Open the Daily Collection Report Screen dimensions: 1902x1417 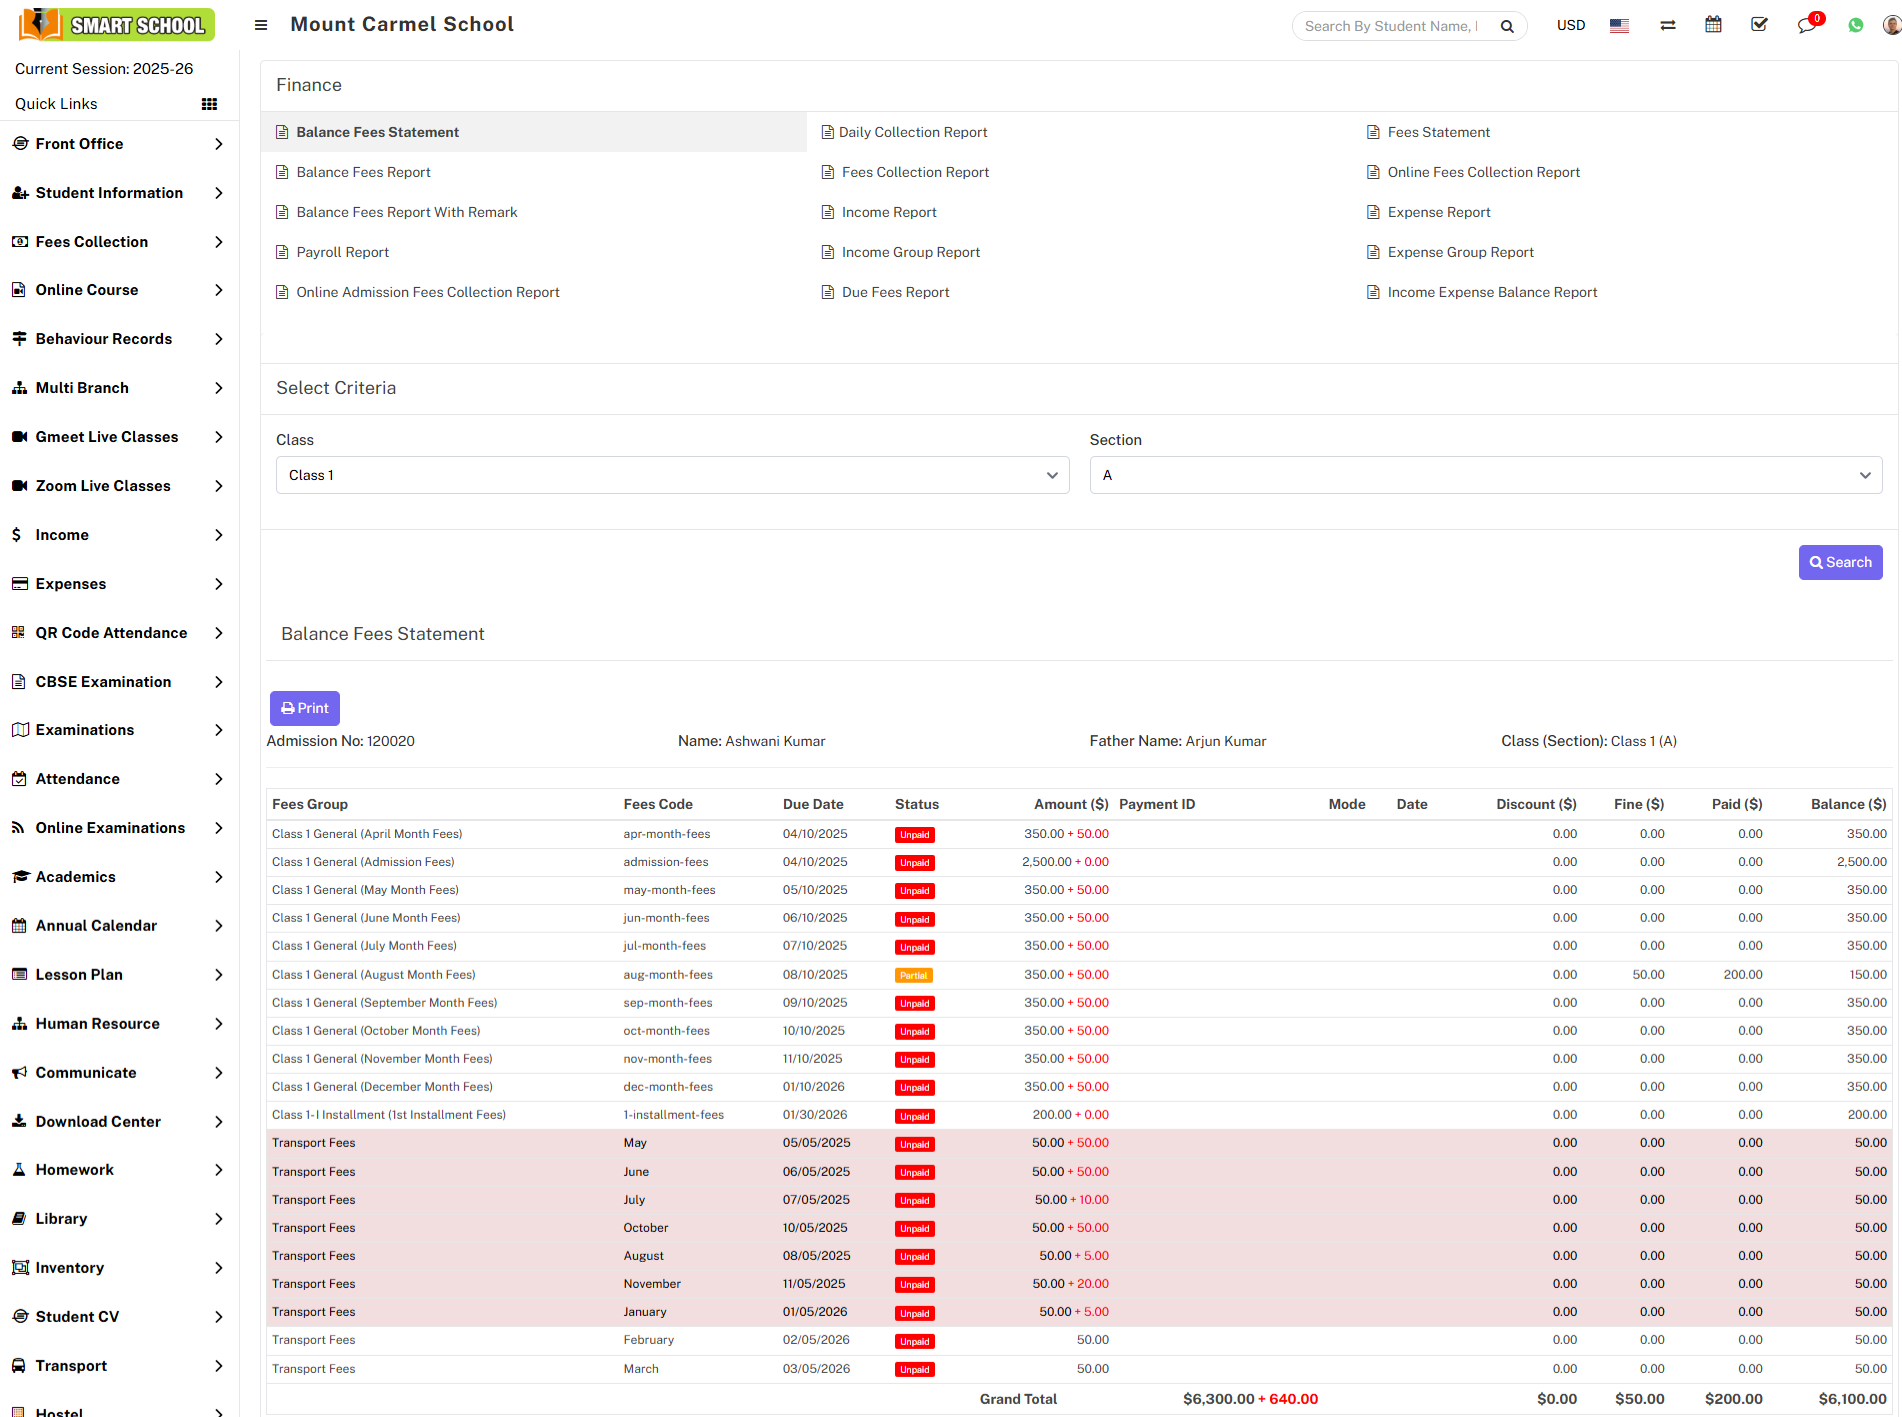[912, 132]
